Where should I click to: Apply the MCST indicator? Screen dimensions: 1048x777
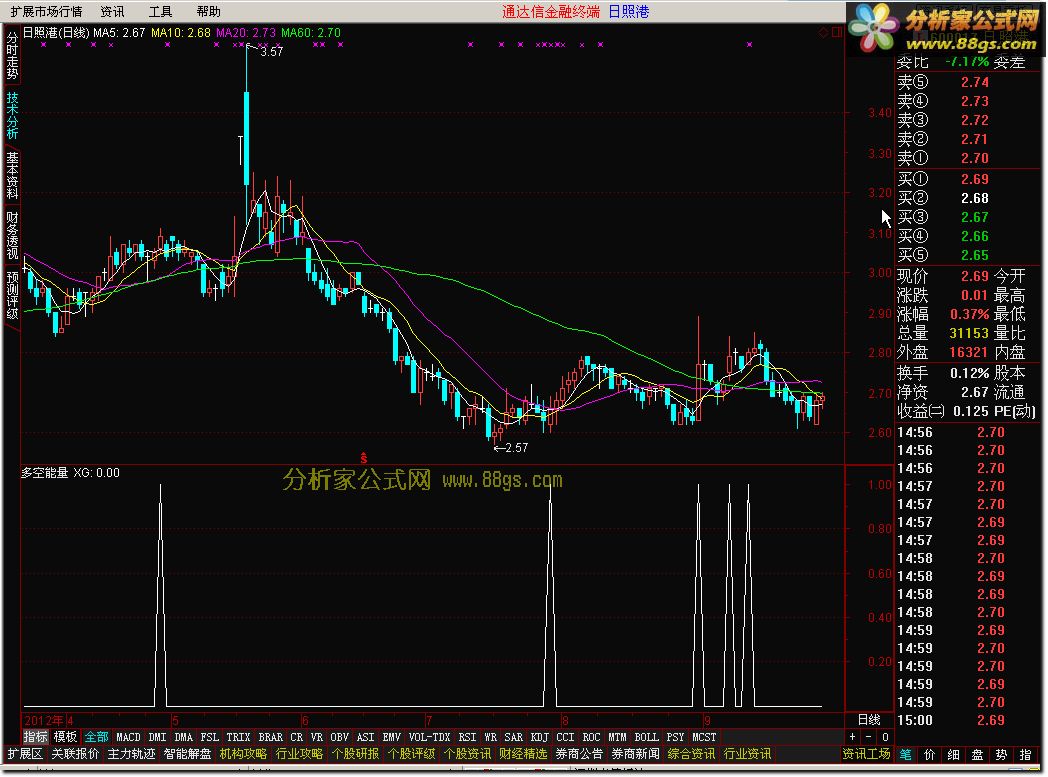pyautogui.click(x=704, y=737)
